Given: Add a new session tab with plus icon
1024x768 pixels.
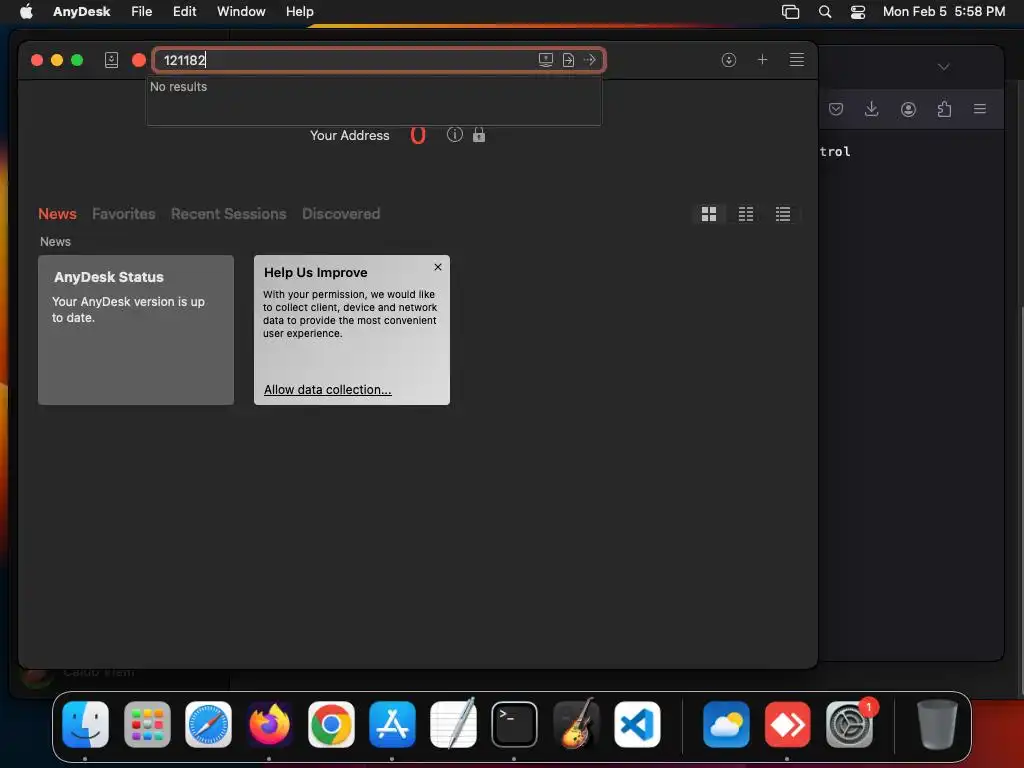Looking at the screenshot, I should 762,59.
